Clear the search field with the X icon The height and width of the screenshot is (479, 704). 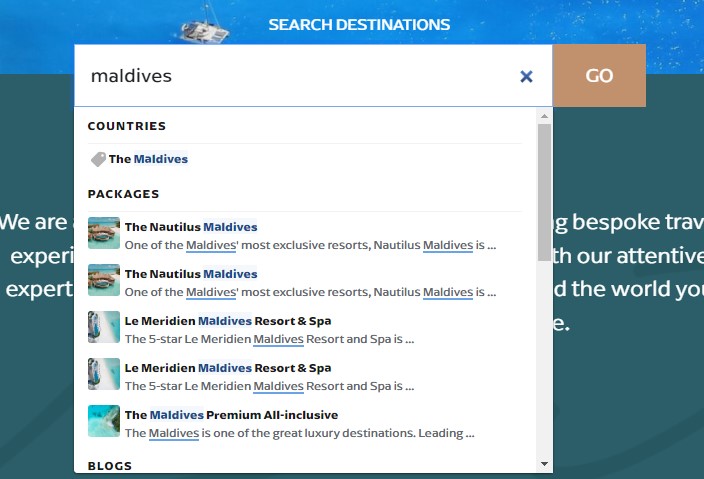[526, 76]
